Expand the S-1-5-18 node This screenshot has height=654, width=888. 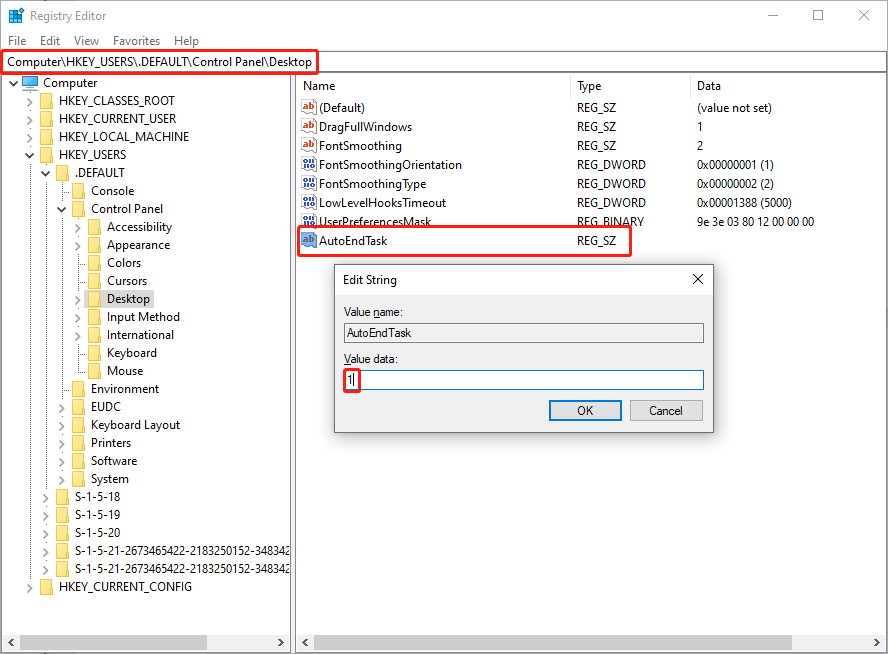pyautogui.click(x=45, y=498)
